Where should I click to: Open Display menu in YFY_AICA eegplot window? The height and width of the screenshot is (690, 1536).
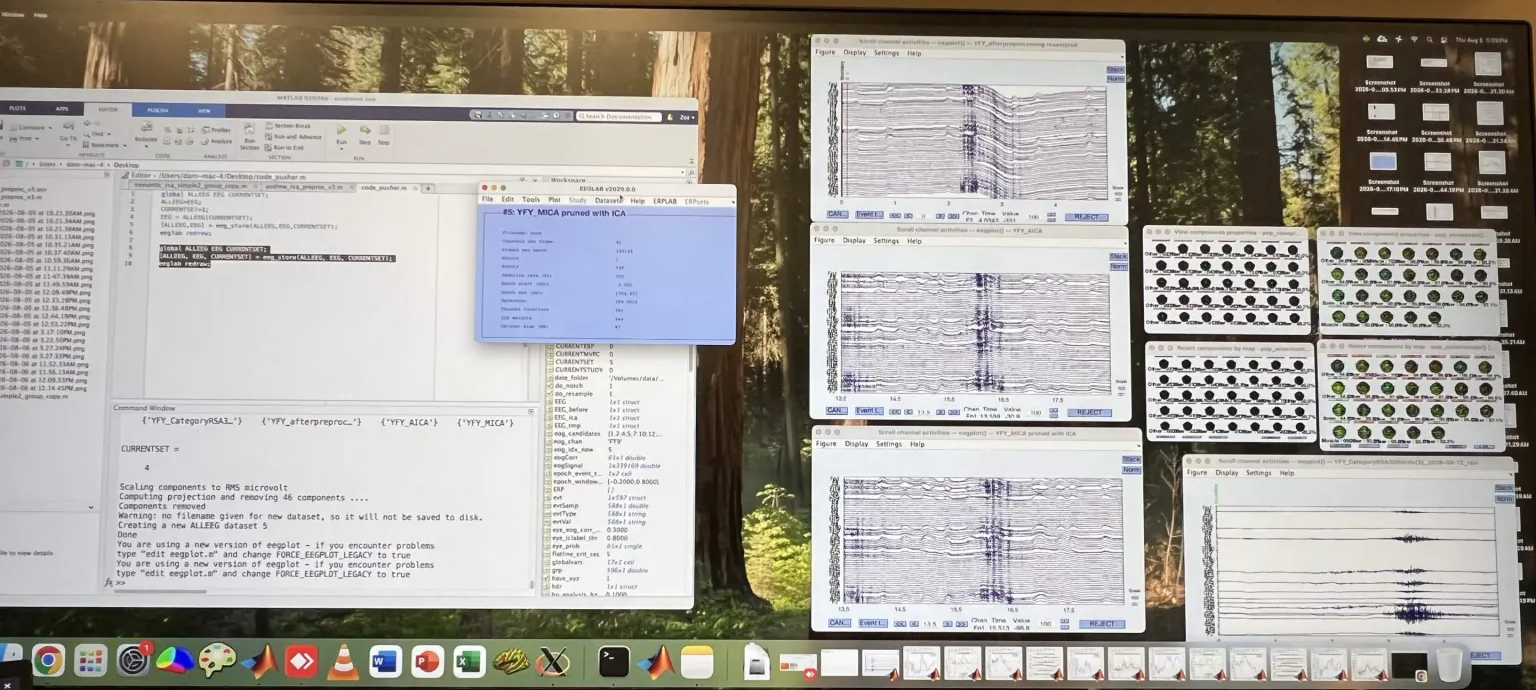pos(854,240)
